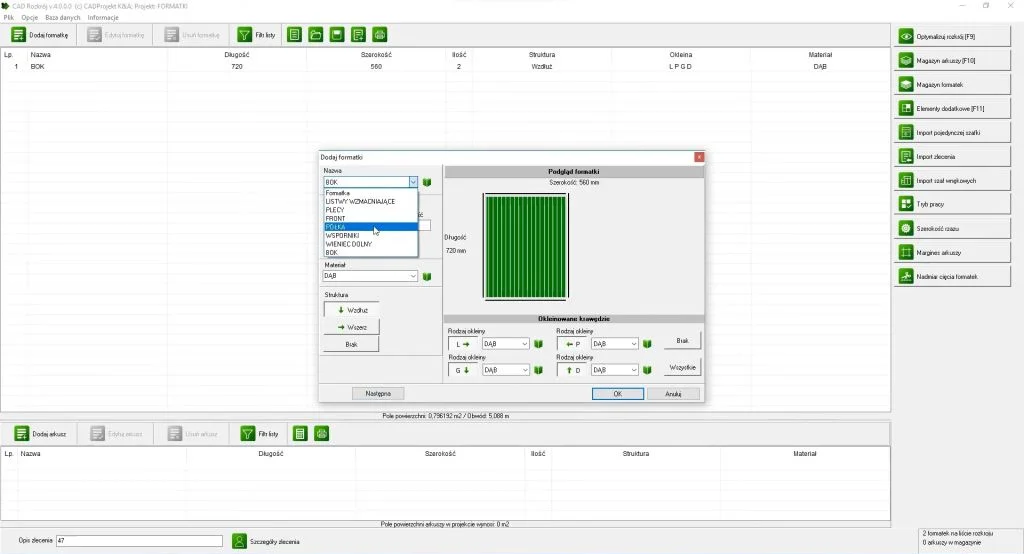
Task: Click the Opis zlecenia text field
Action: (x=139, y=541)
